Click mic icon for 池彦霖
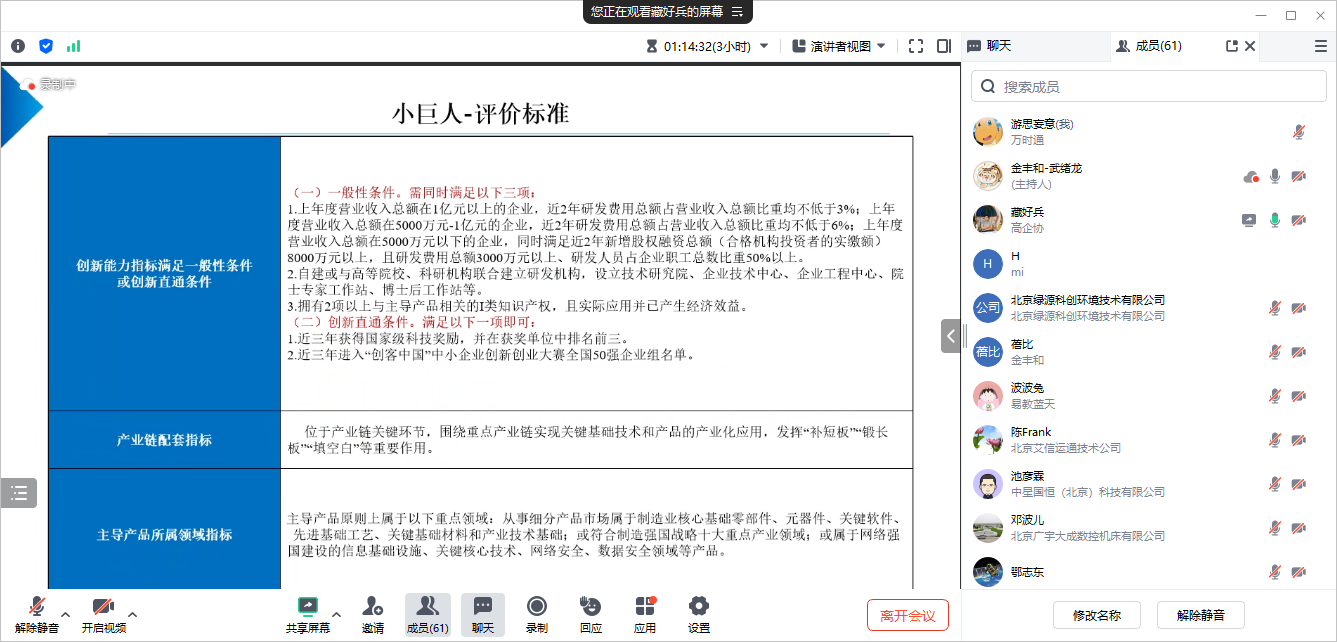The image size is (1337, 642). coord(1275,484)
